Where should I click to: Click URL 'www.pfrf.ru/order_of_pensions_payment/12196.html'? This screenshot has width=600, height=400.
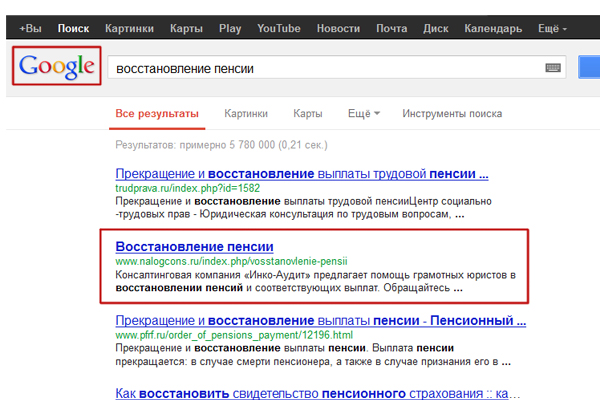pos(234,335)
